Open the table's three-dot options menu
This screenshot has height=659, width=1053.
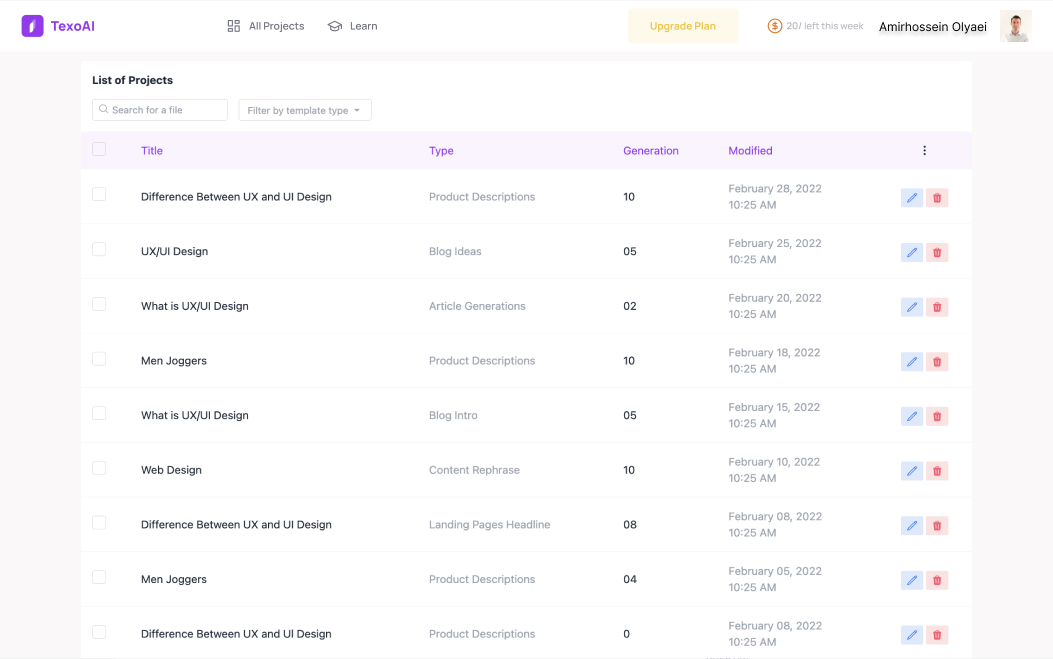point(924,150)
